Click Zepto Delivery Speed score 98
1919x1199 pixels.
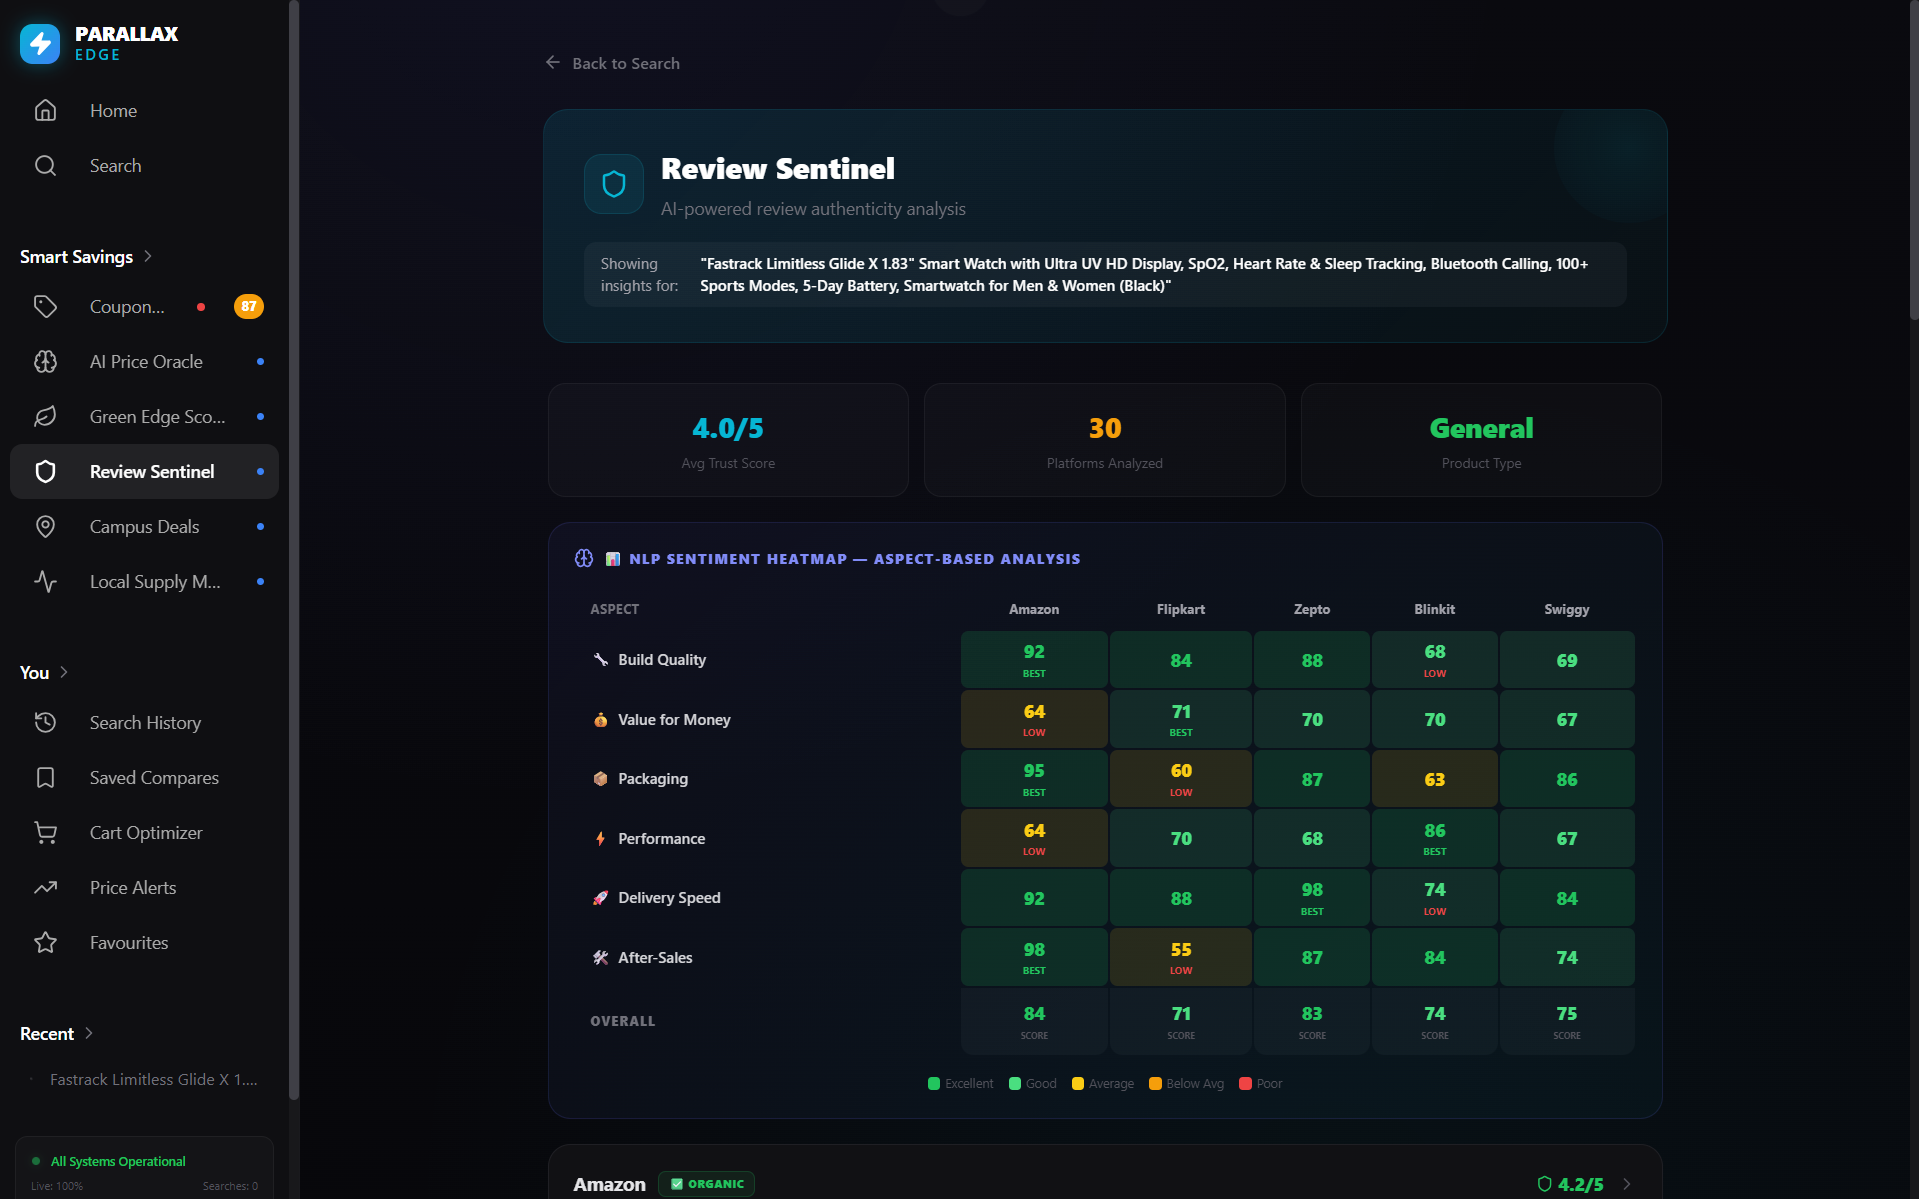click(1312, 898)
